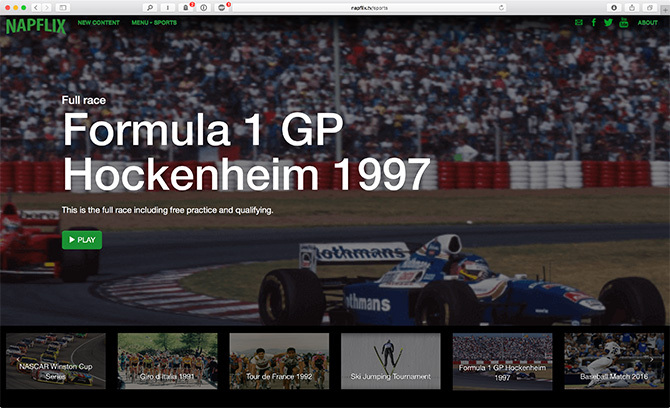Select the Tour de France 1992 thumbnail
The height and width of the screenshot is (408, 670).
279,361
